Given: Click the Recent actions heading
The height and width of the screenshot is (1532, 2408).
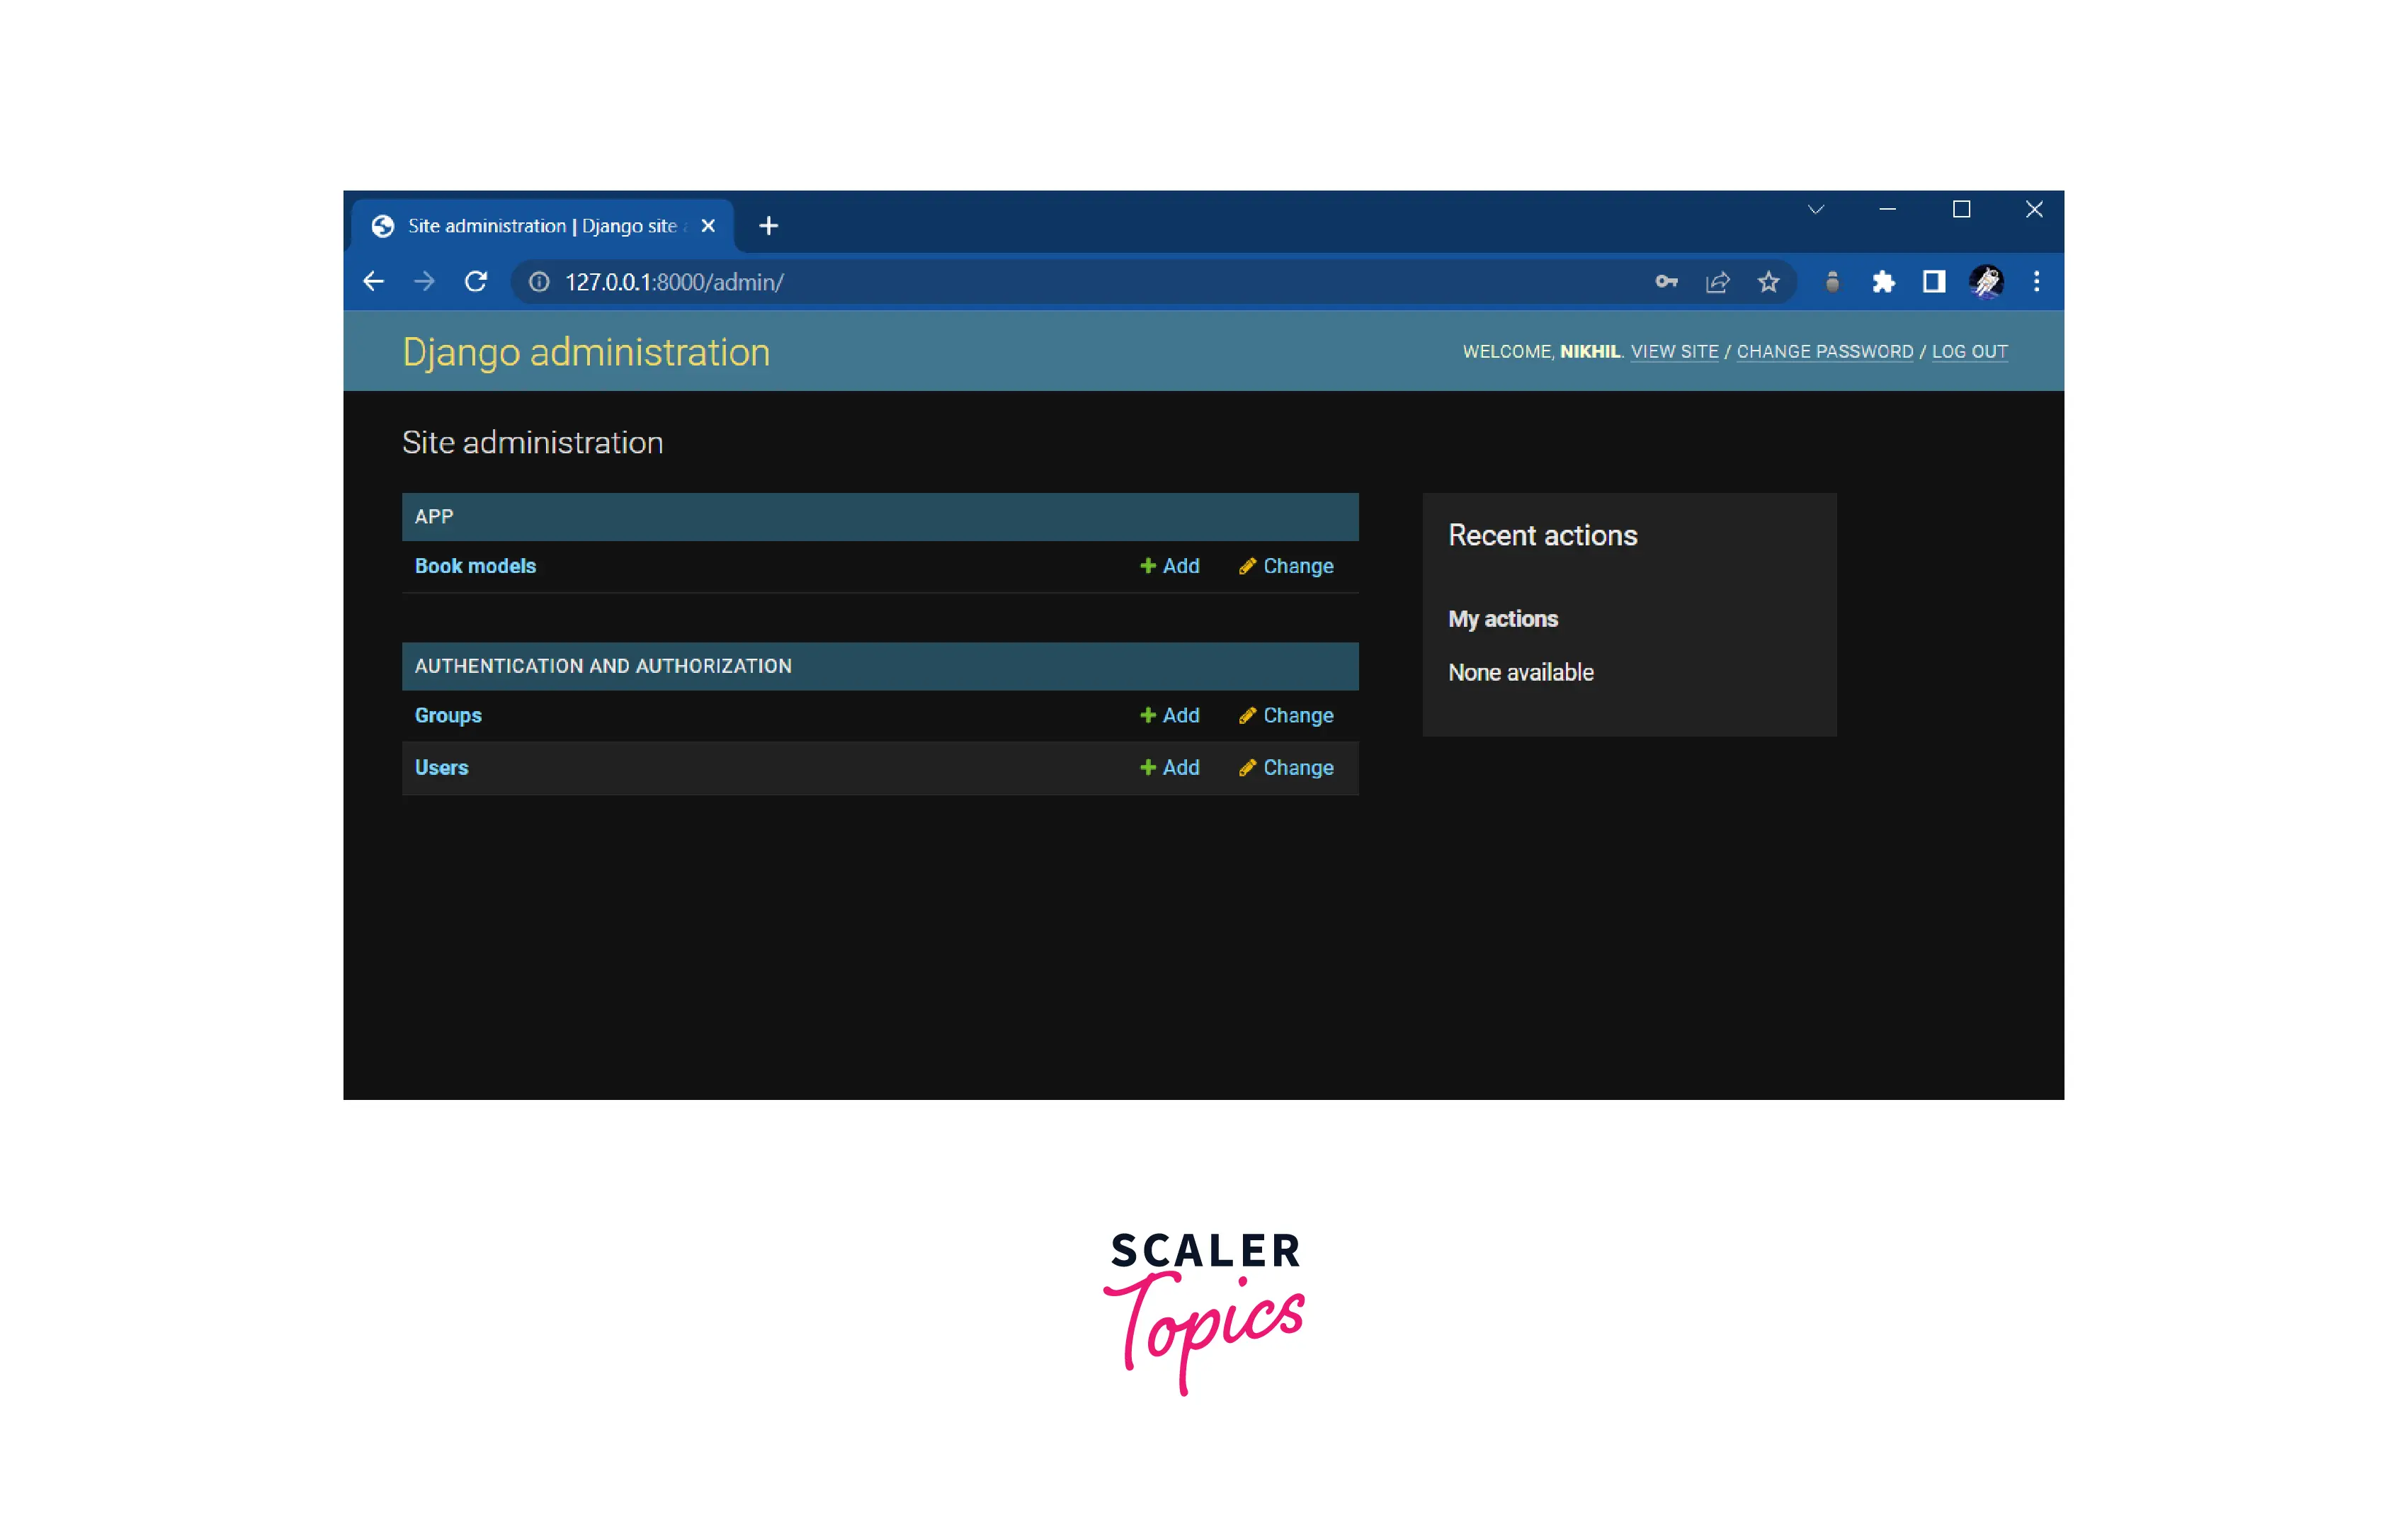Looking at the screenshot, I should pyautogui.click(x=1542, y=536).
